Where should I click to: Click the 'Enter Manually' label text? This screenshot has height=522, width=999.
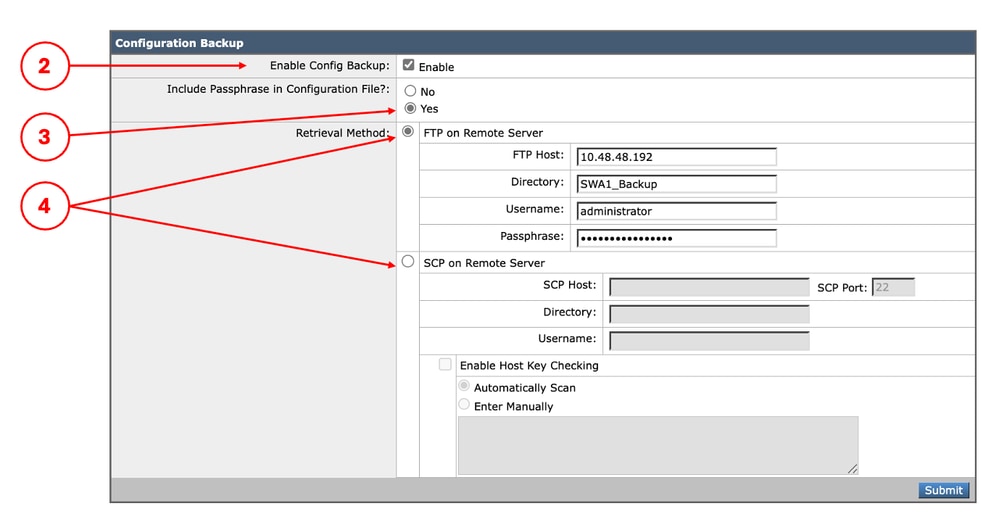click(514, 407)
